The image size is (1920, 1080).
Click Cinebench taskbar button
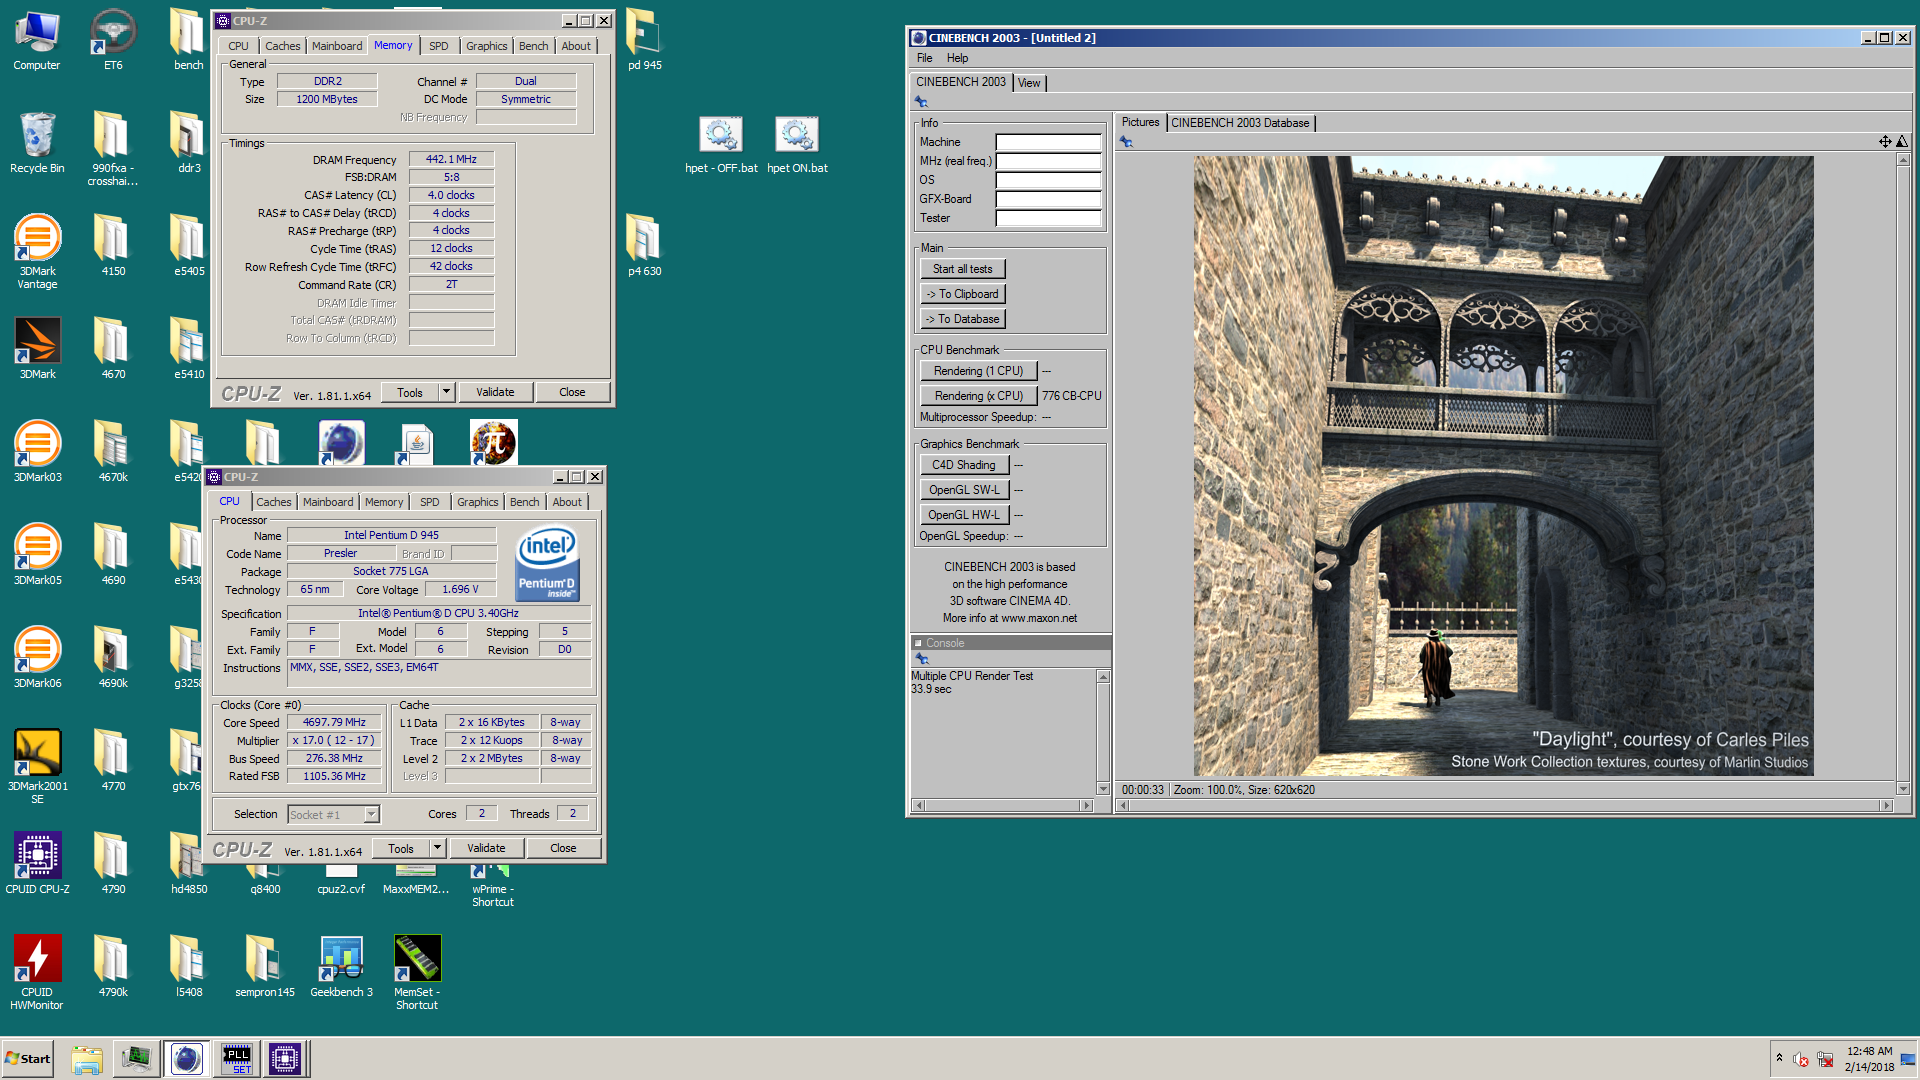187,1058
